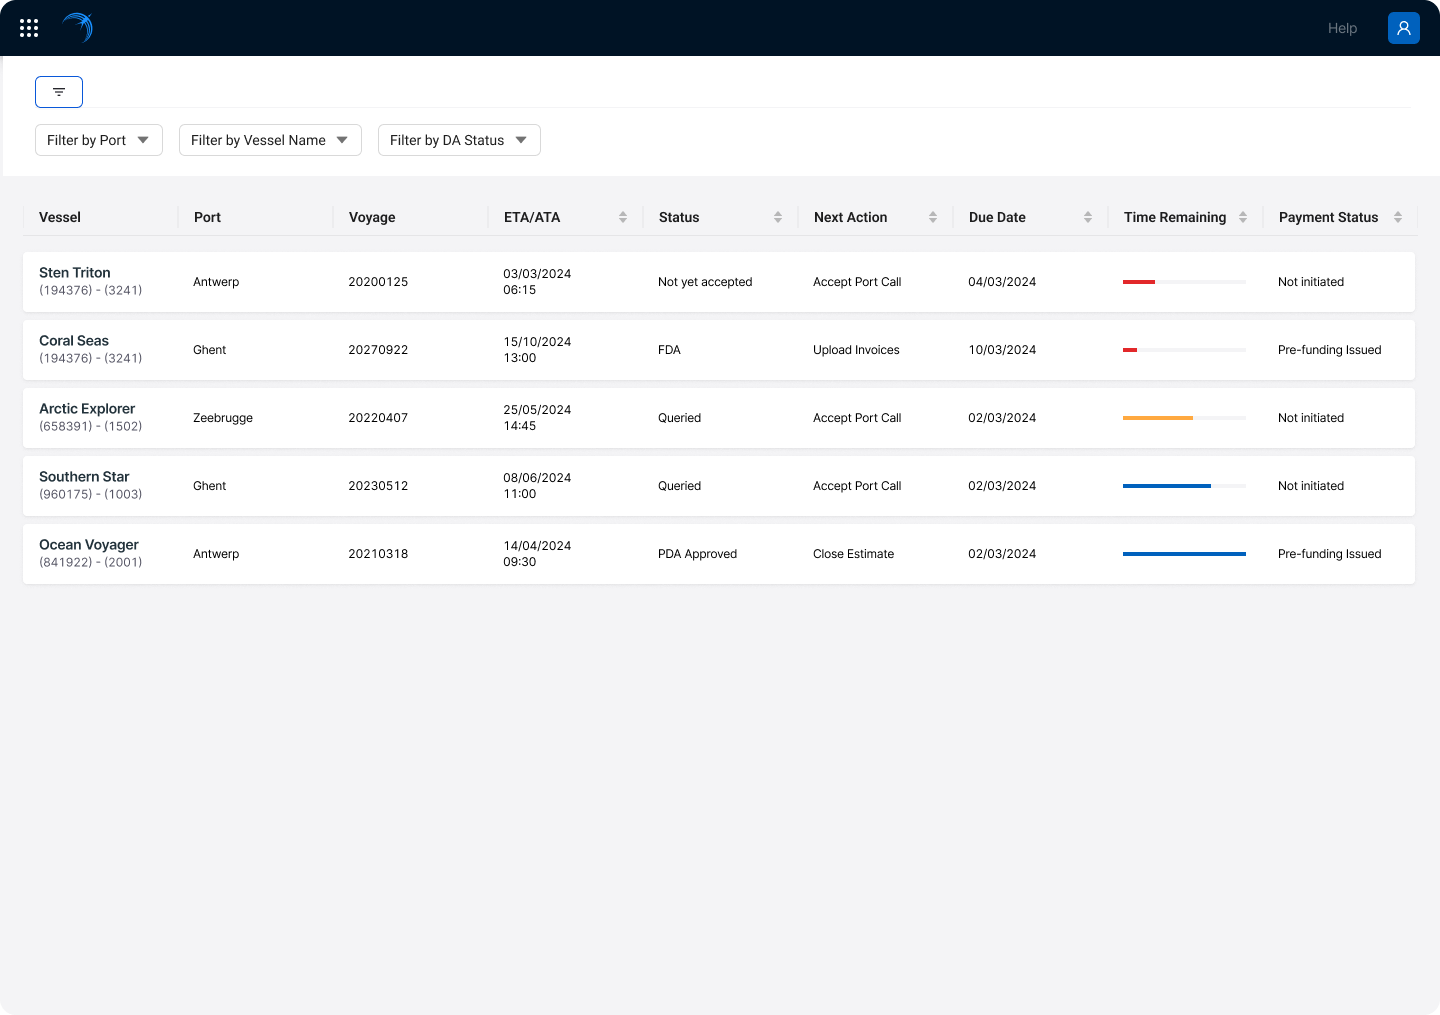Select voyage number 20270922
Viewport: 1440px width, 1015px height.
[378, 350]
